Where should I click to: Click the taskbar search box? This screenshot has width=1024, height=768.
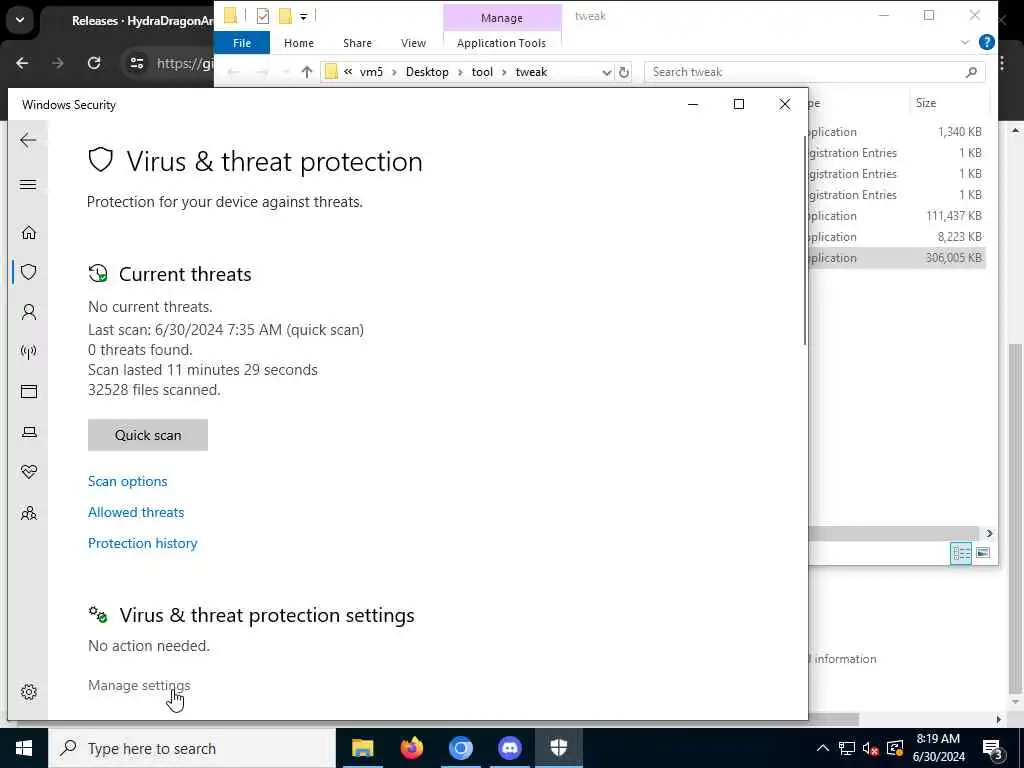pos(192,748)
